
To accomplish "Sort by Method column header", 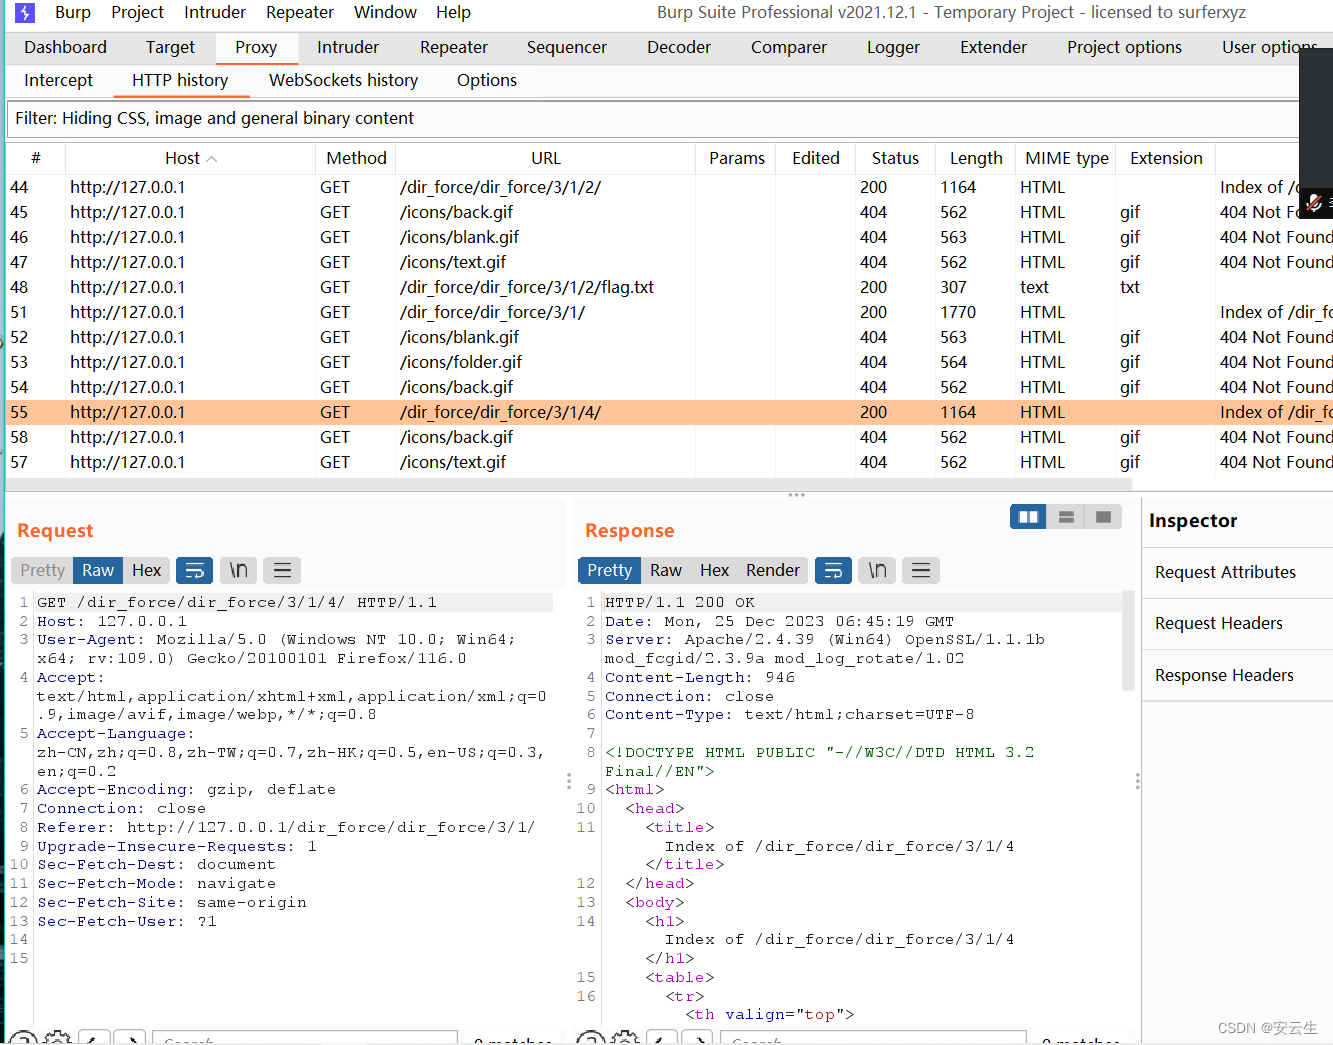I will pos(356,158).
